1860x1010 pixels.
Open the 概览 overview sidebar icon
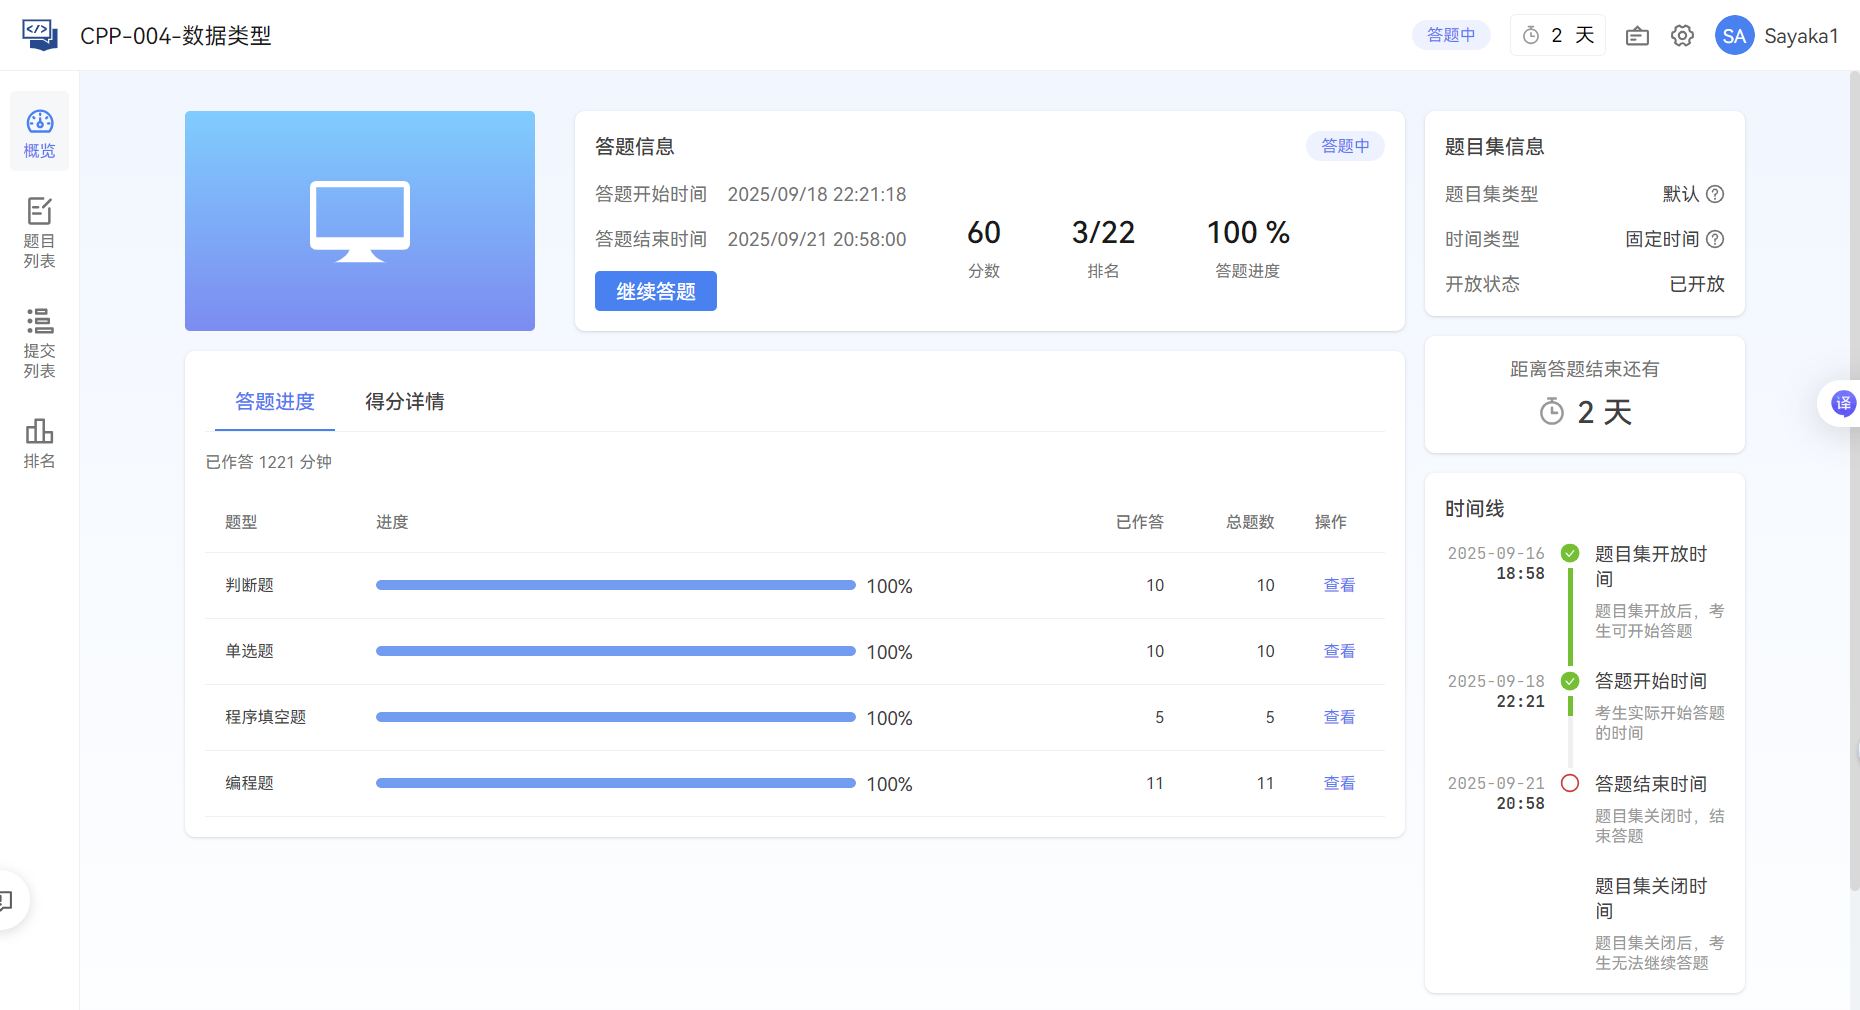(39, 132)
